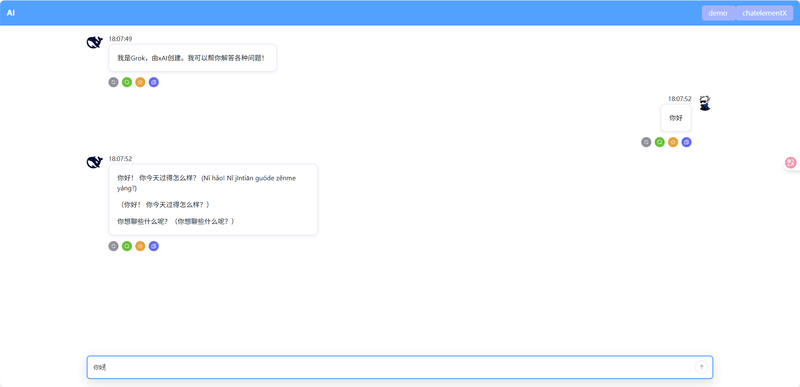Click orange star icon under the user's 你好 message
800x387 pixels.
pos(673,142)
